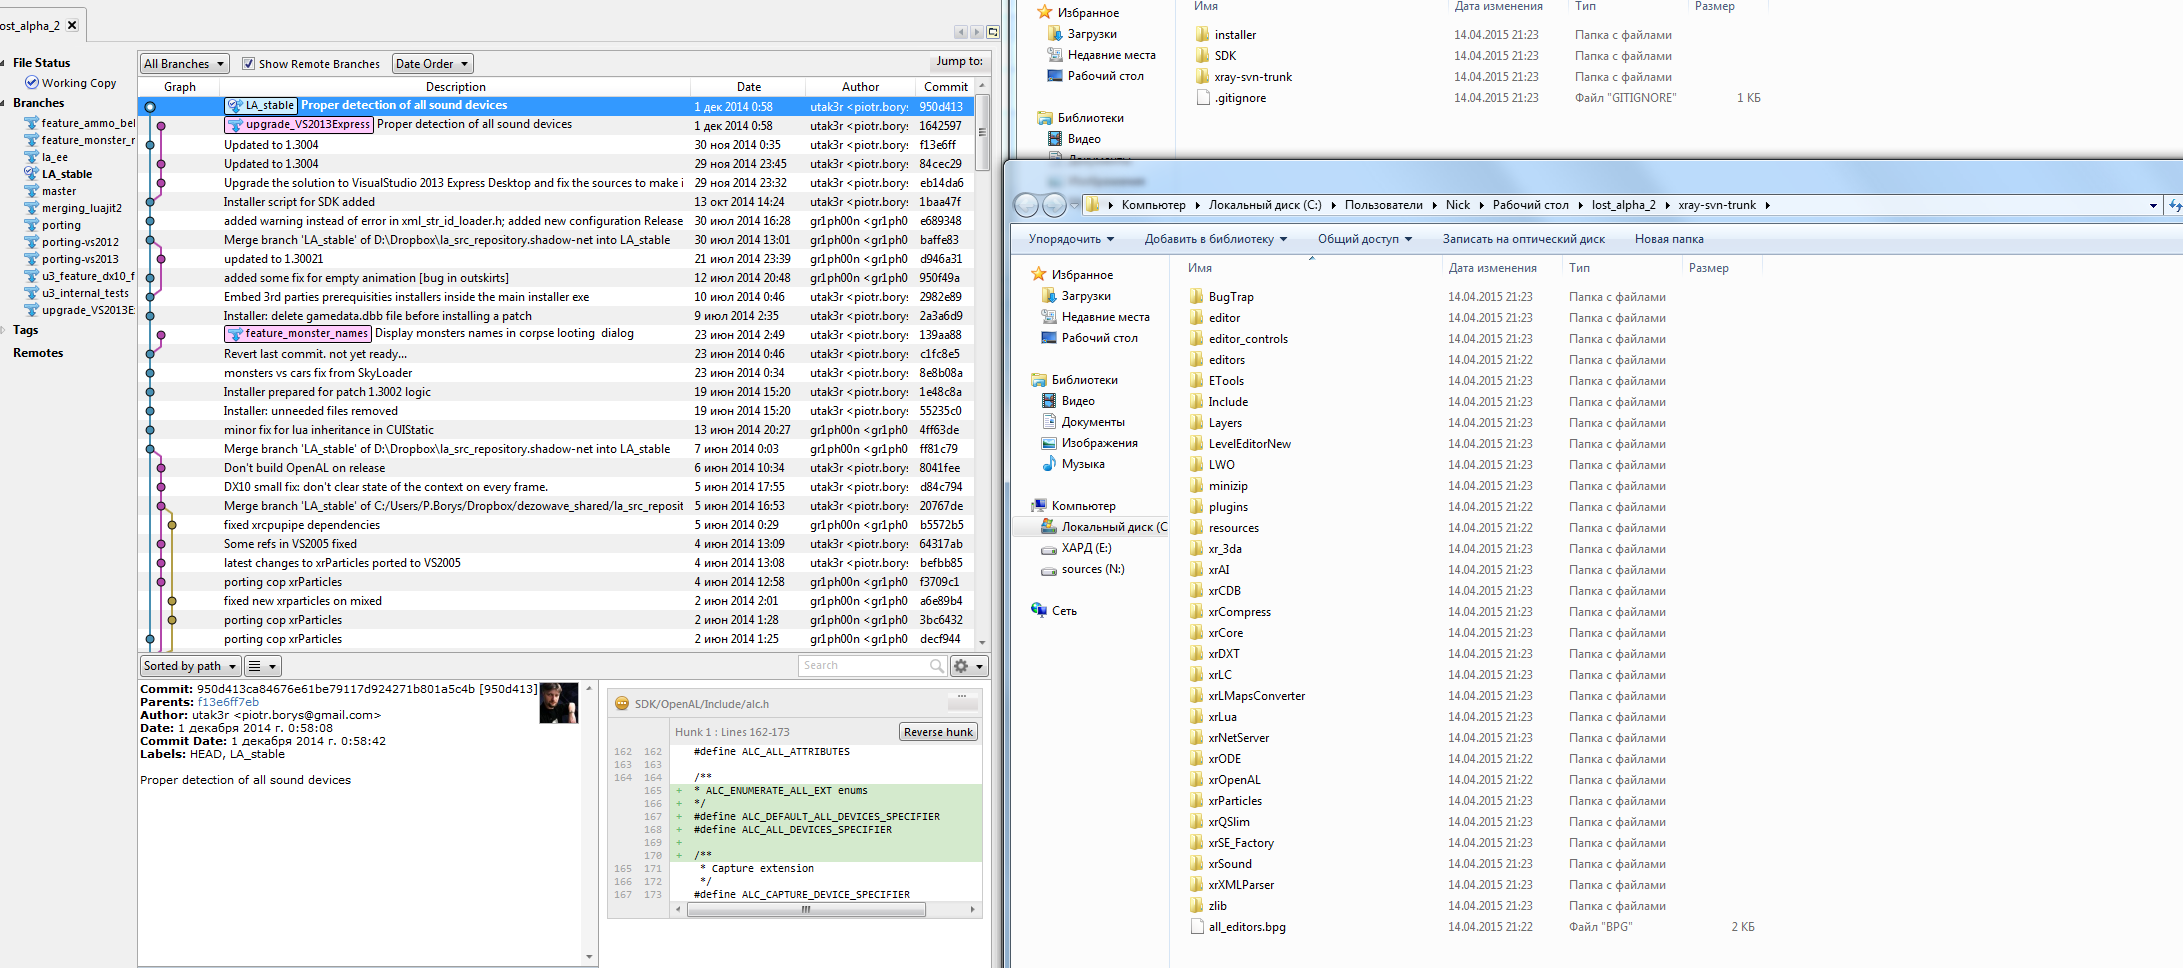Click the Новая папка button
2183x968 pixels.
click(x=1669, y=239)
